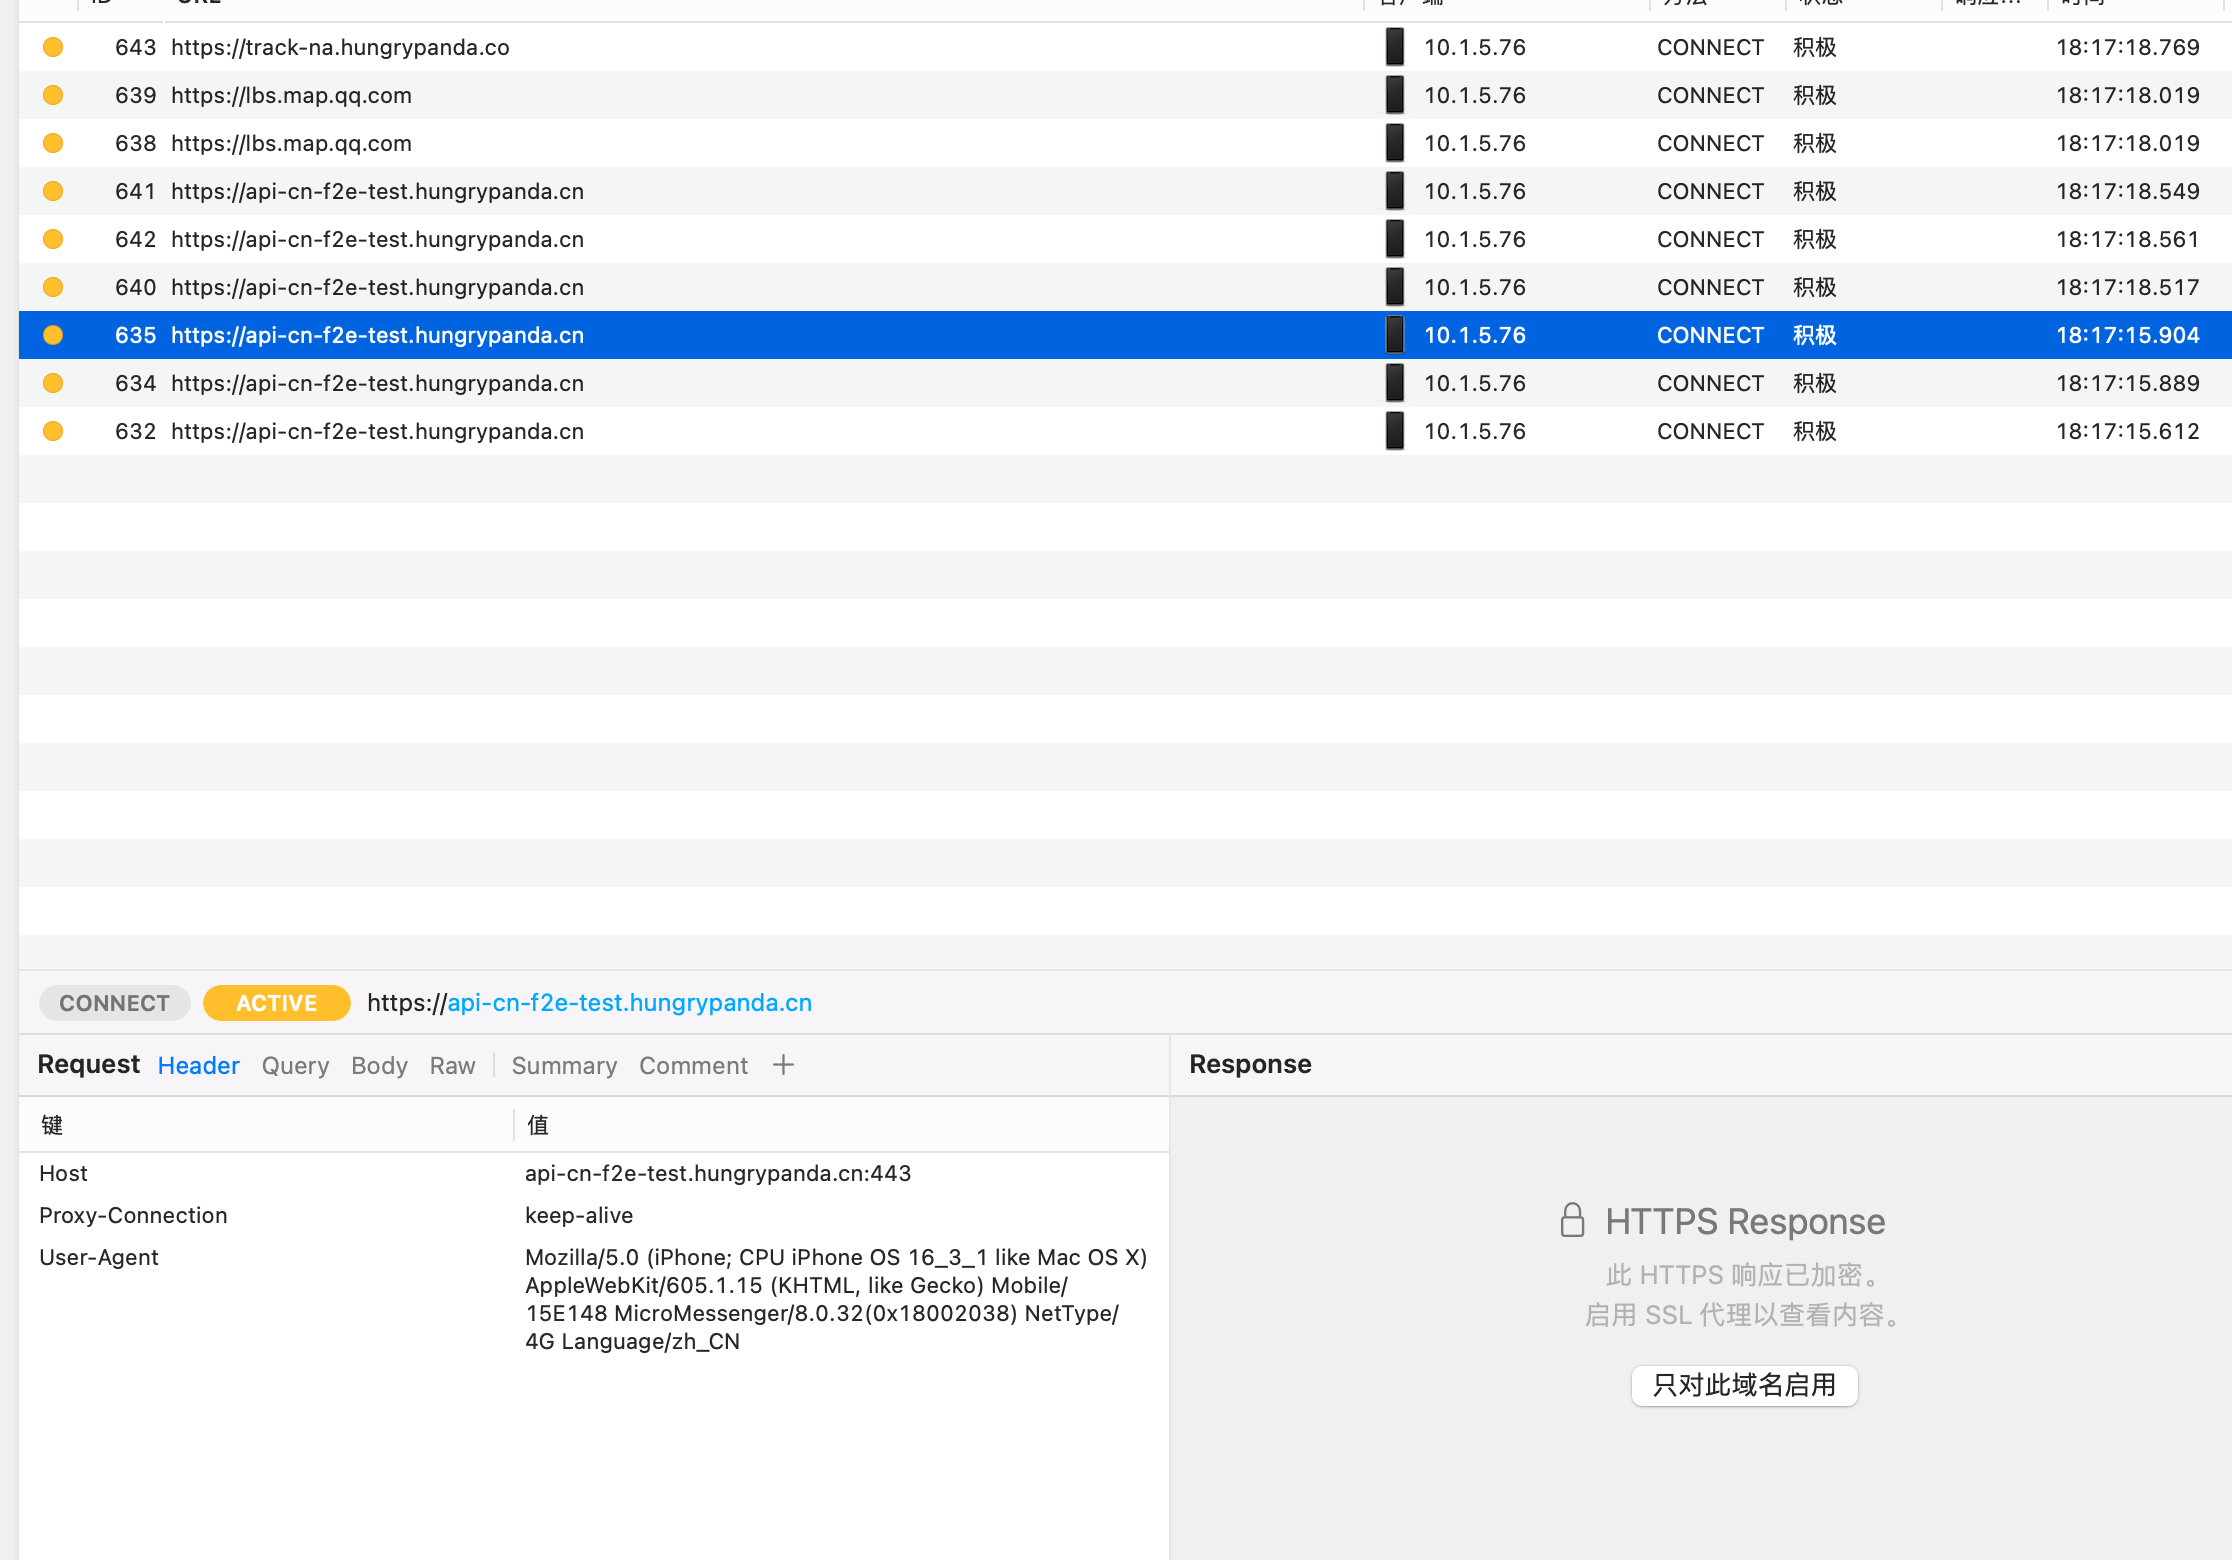Switch to the Query tab
The width and height of the screenshot is (2232, 1560).
pyautogui.click(x=295, y=1065)
